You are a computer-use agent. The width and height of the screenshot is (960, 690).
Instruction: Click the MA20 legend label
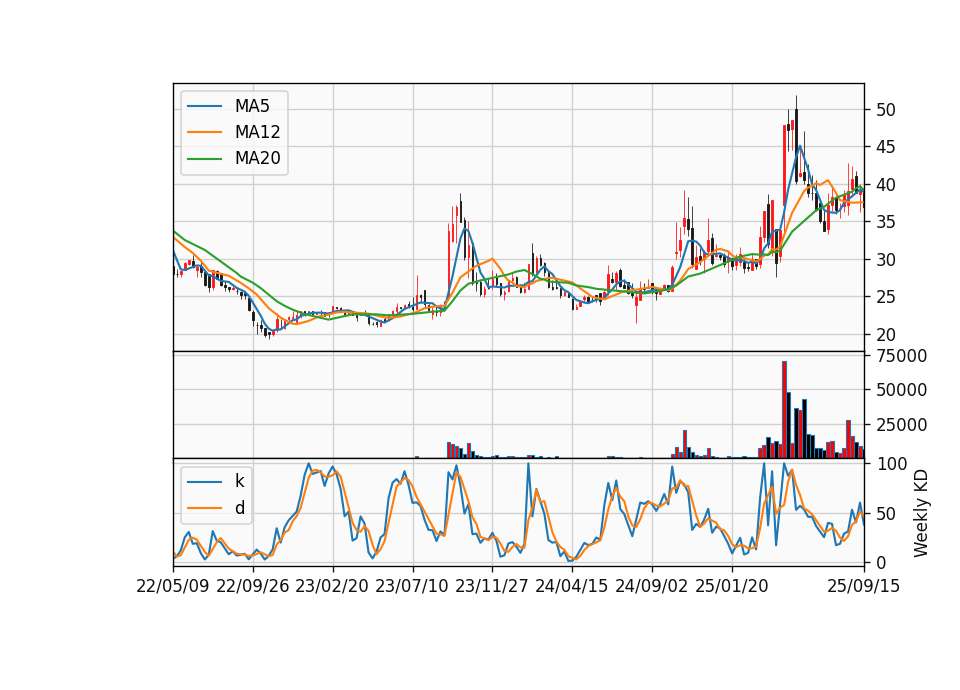click(x=257, y=159)
